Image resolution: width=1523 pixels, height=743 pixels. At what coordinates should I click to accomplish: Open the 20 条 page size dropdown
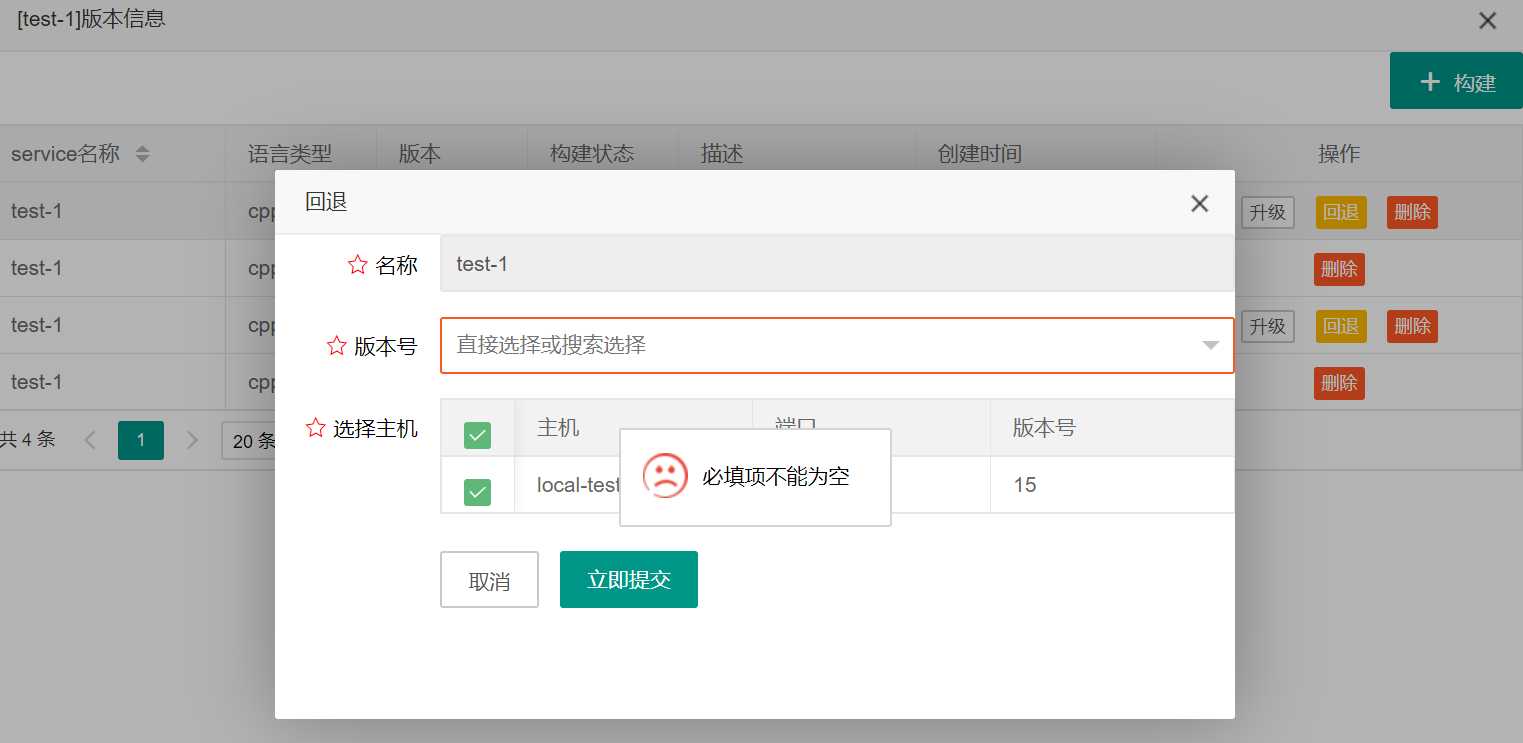click(x=248, y=440)
